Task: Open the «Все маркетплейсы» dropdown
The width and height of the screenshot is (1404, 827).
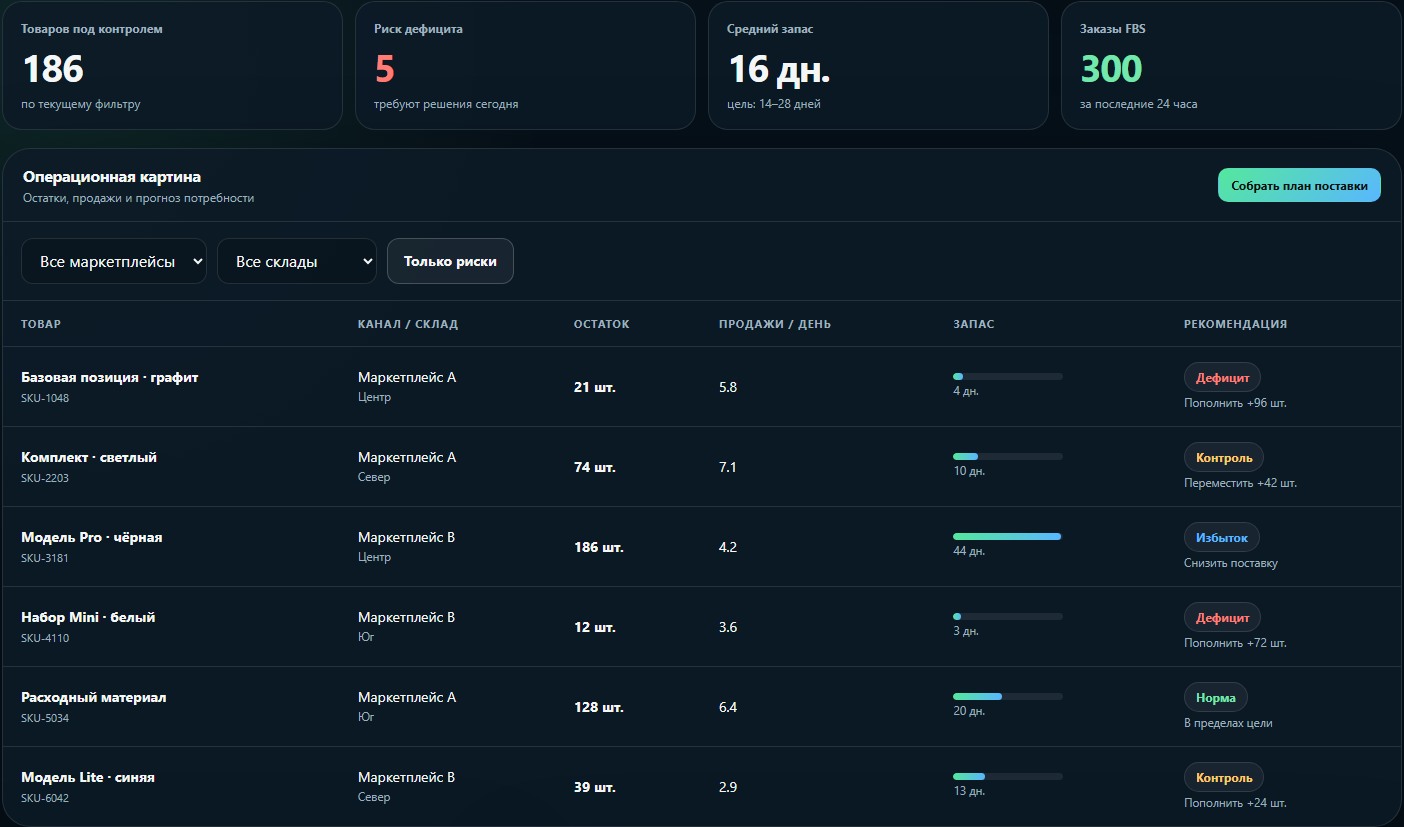Action: pyautogui.click(x=114, y=261)
